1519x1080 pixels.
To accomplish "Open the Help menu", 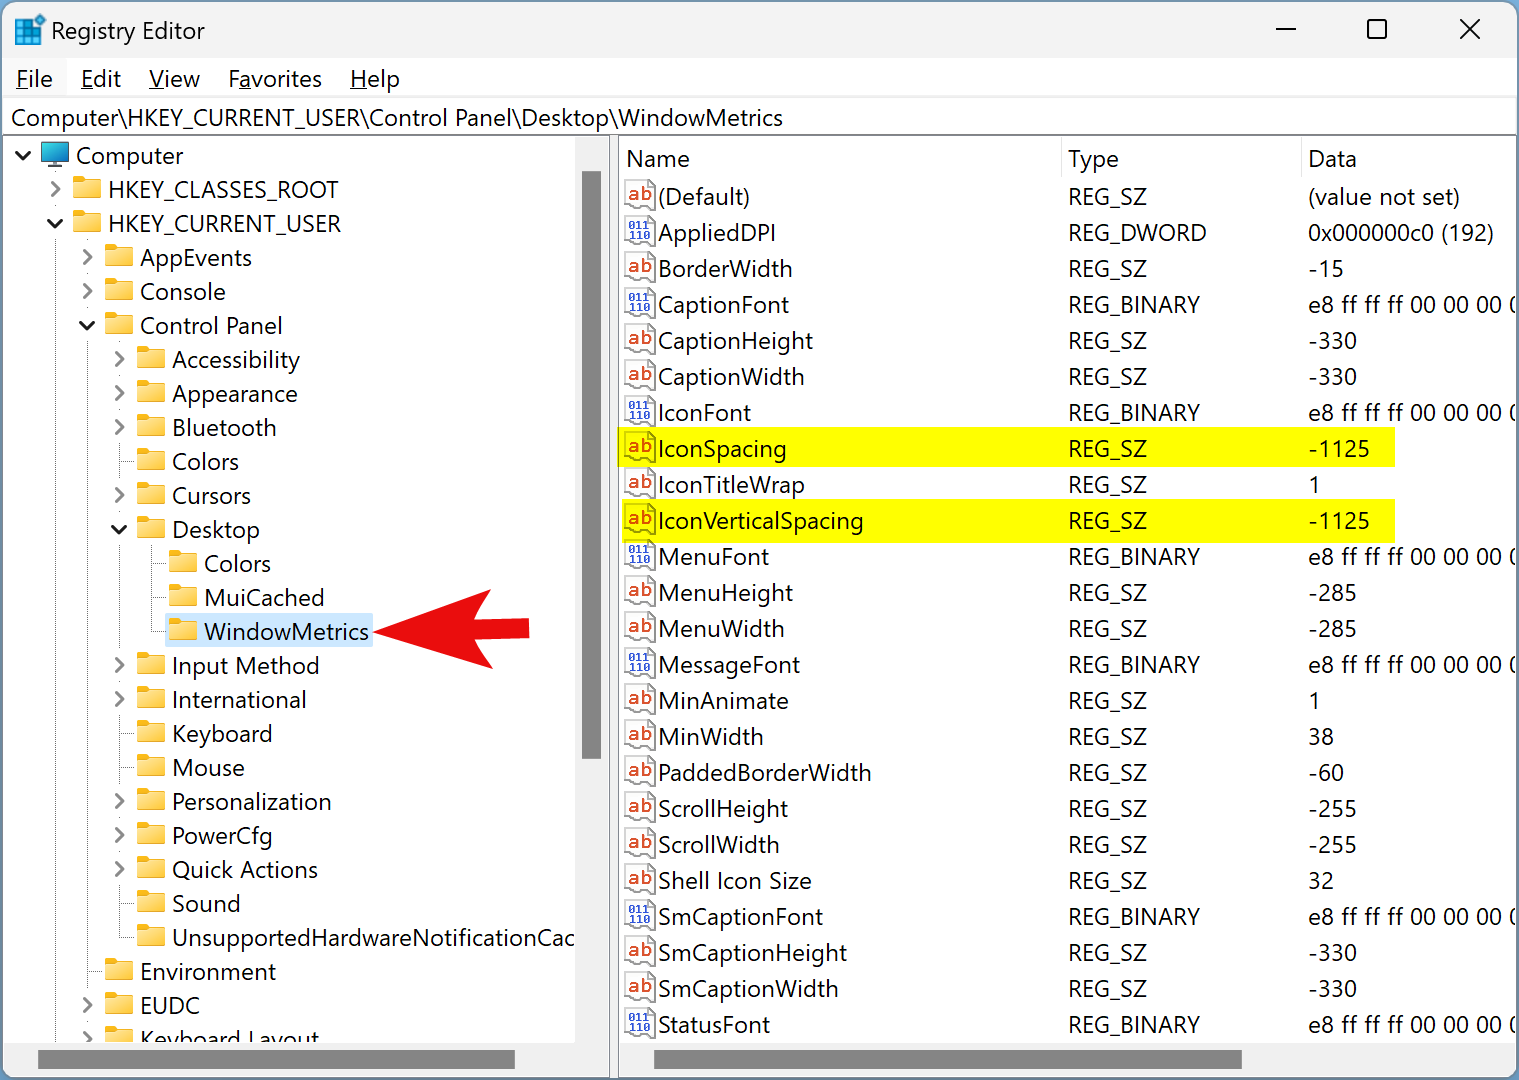I will tap(375, 79).
